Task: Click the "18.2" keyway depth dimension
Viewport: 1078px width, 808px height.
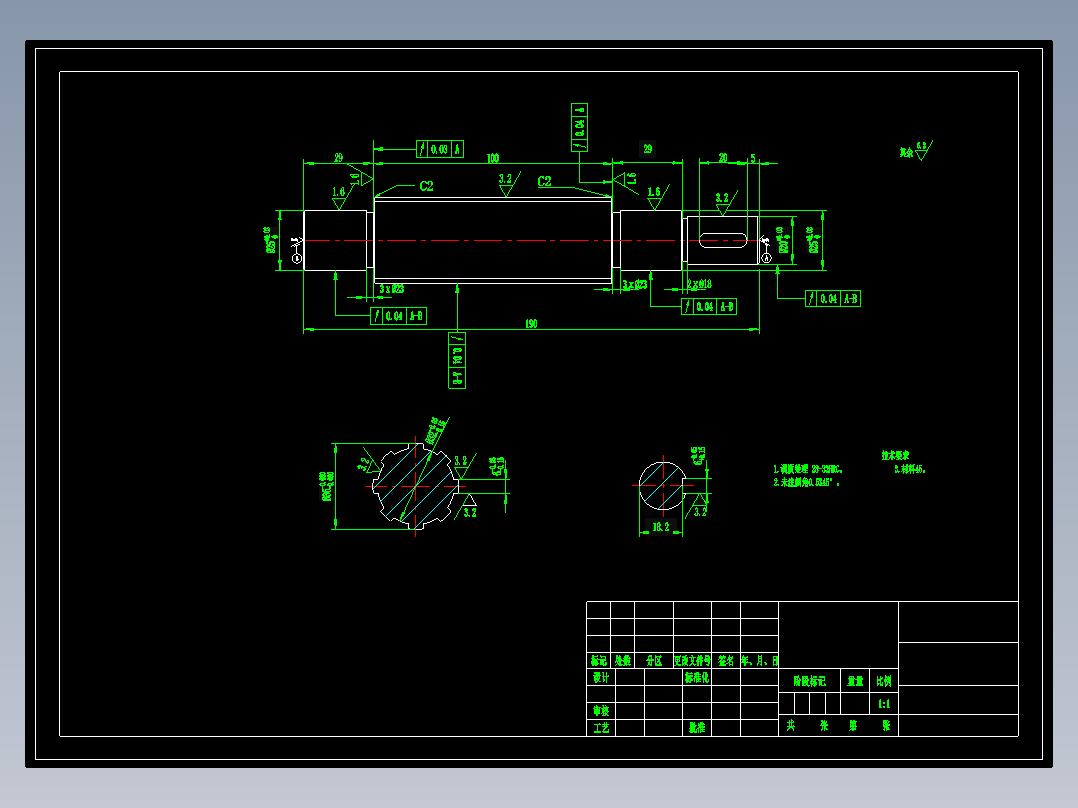Action: point(661,527)
